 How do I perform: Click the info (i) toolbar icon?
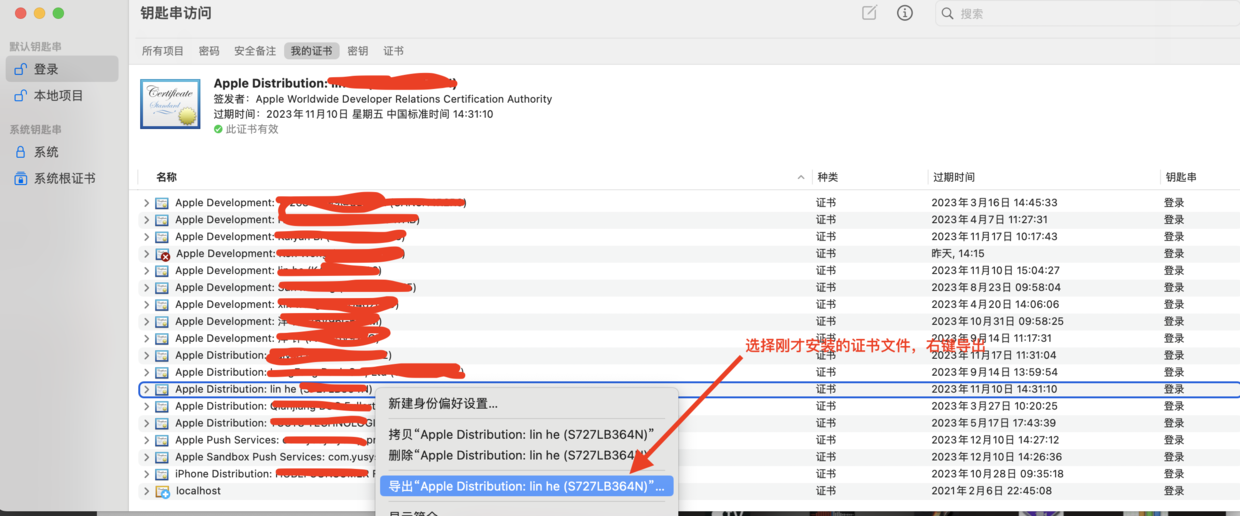click(905, 14)
